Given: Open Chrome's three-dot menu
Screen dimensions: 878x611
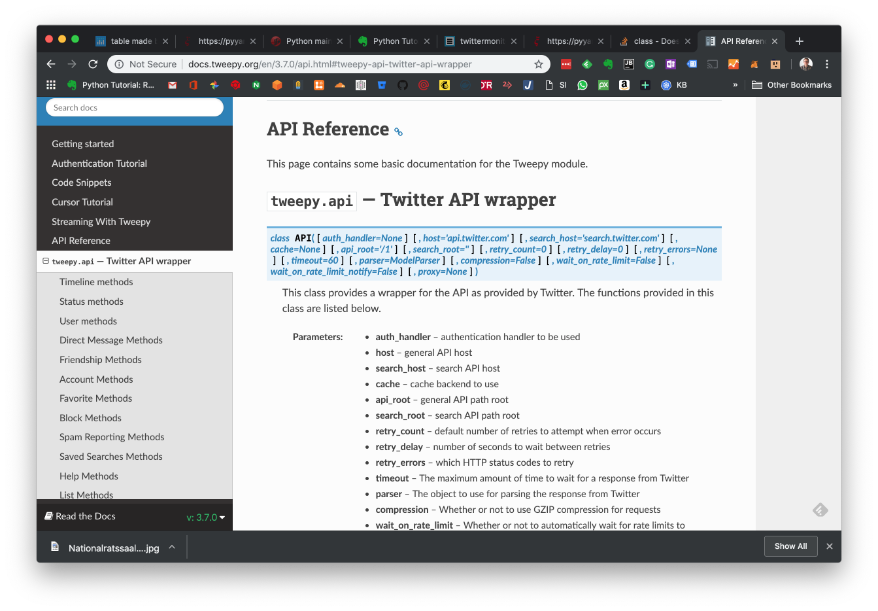Looking at the screenshot, I should pyautogui.click(x=827, y=64).
